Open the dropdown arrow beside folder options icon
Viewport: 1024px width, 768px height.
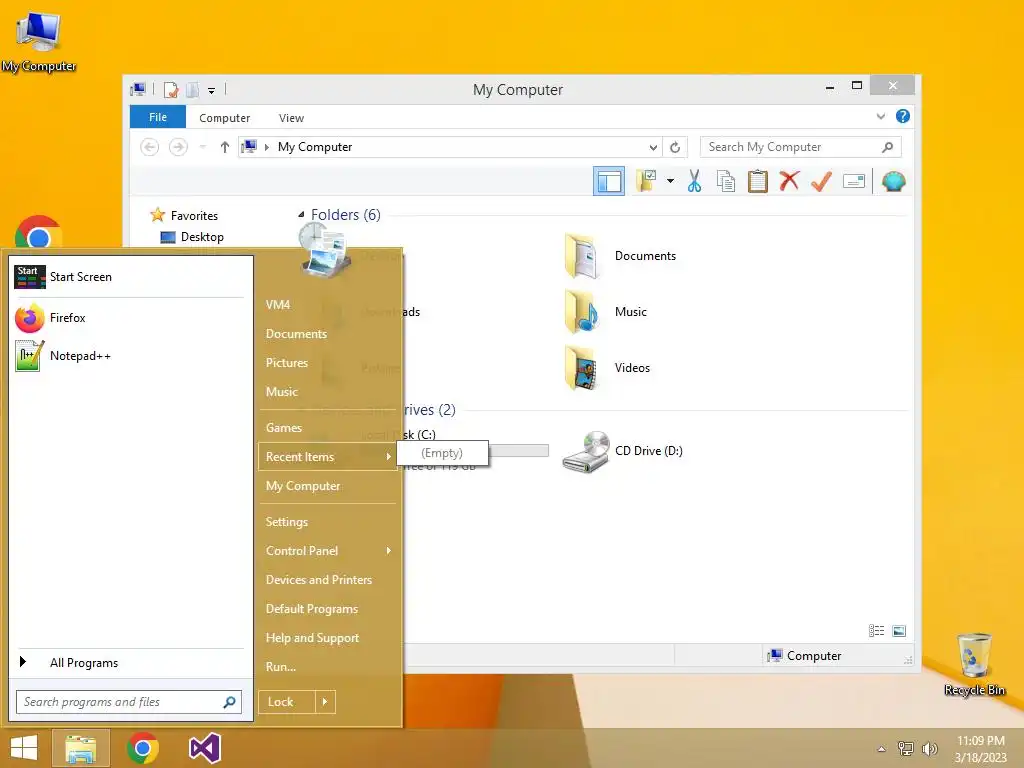click(670, 181)
